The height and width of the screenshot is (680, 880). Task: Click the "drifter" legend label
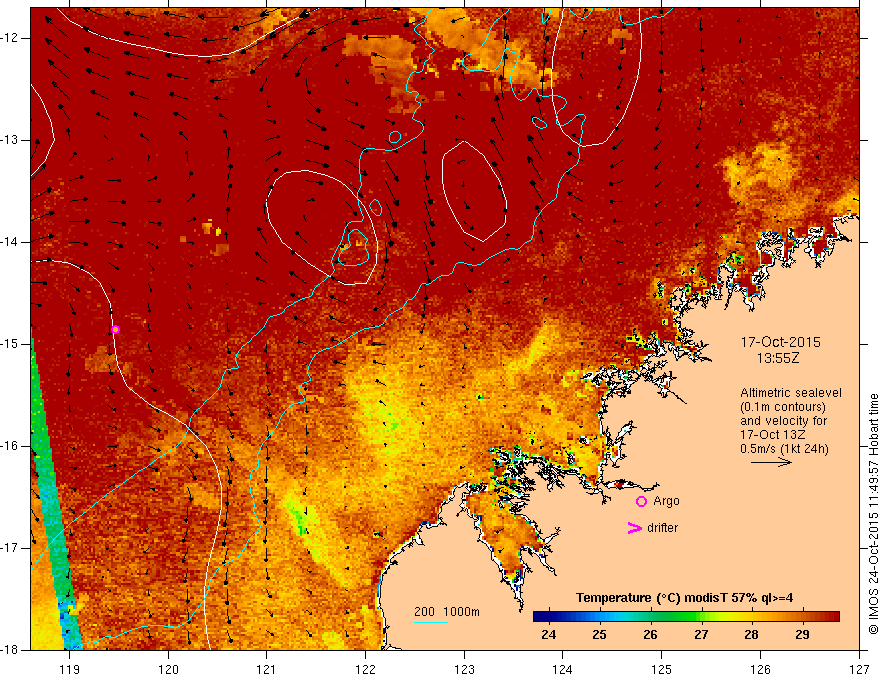click(x=662, y=528)
